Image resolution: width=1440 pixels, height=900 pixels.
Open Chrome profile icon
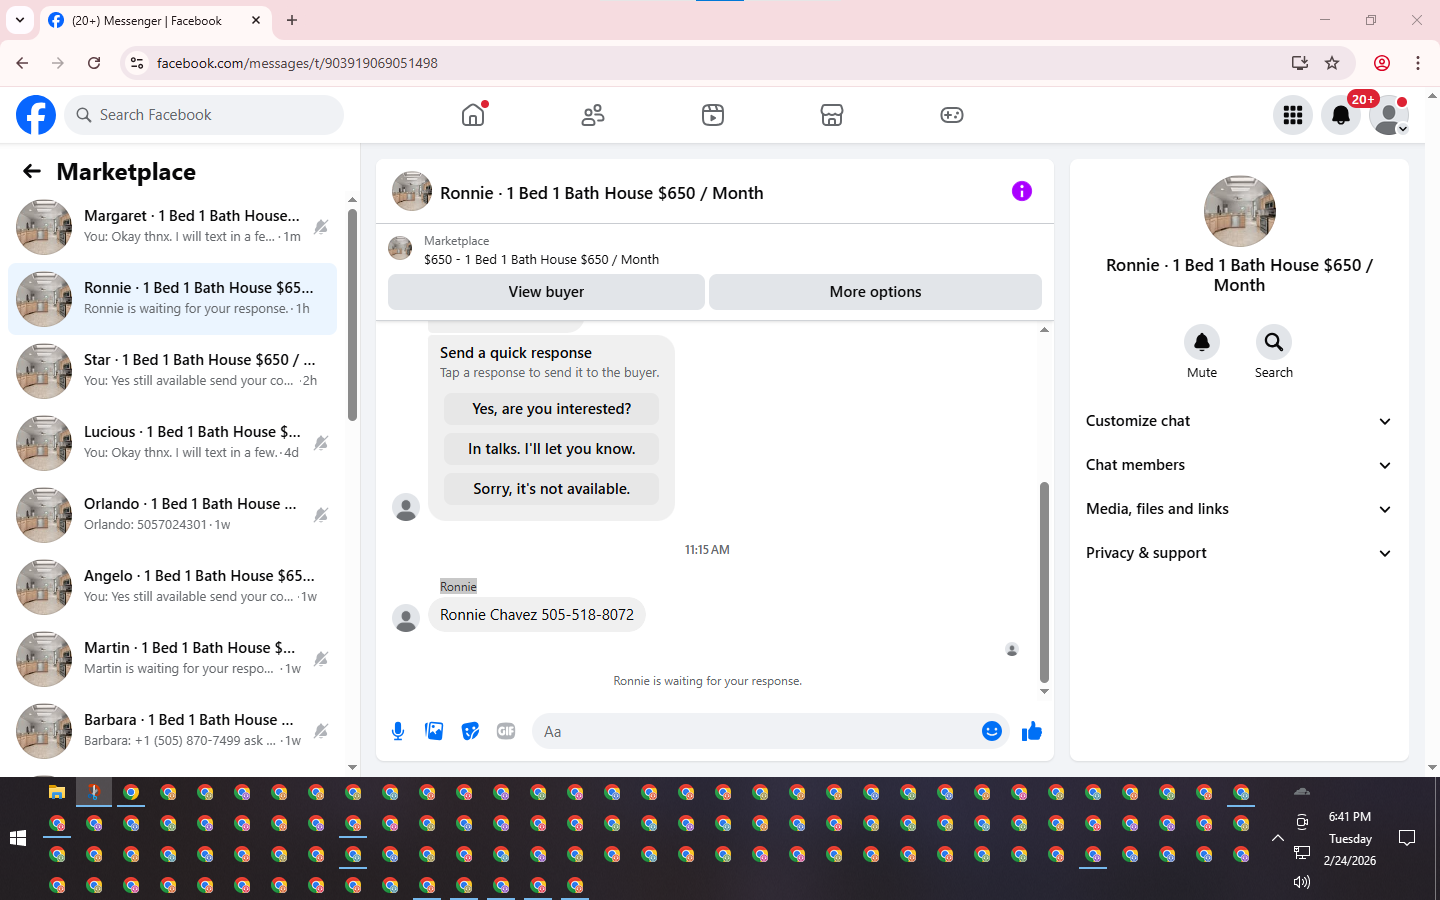(1382, 63)
